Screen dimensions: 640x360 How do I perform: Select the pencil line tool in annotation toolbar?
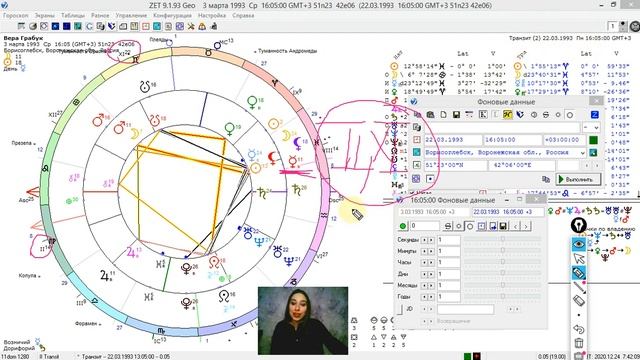(579, 287)
